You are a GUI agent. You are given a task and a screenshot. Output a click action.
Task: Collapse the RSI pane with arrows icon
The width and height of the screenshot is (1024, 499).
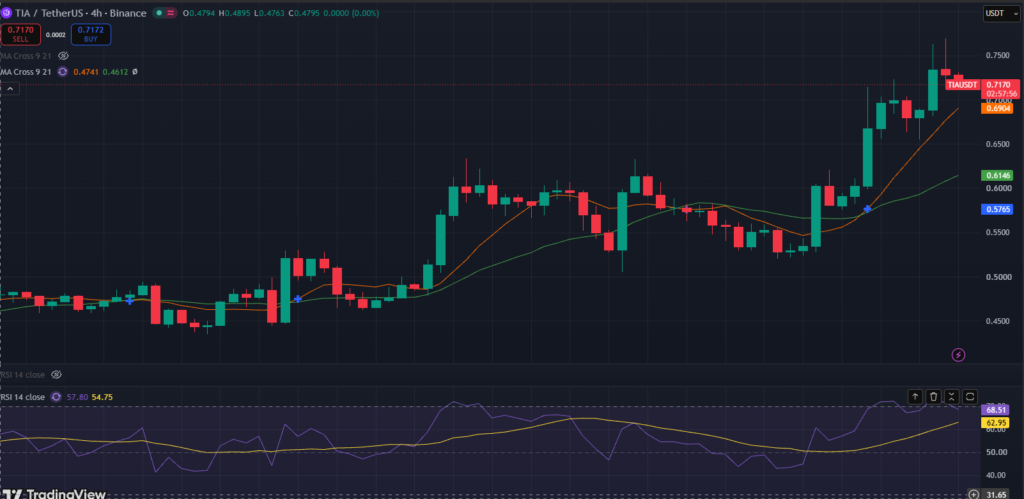tap(952, 396)
